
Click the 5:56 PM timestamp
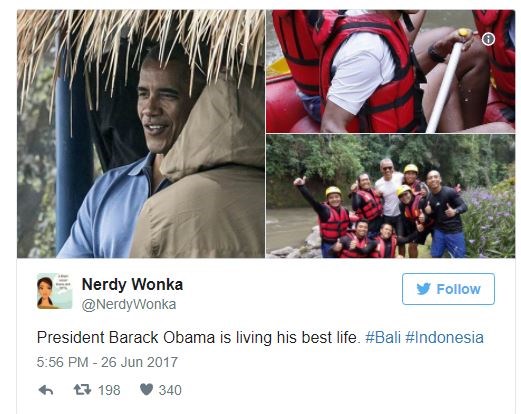pos(62,362)
